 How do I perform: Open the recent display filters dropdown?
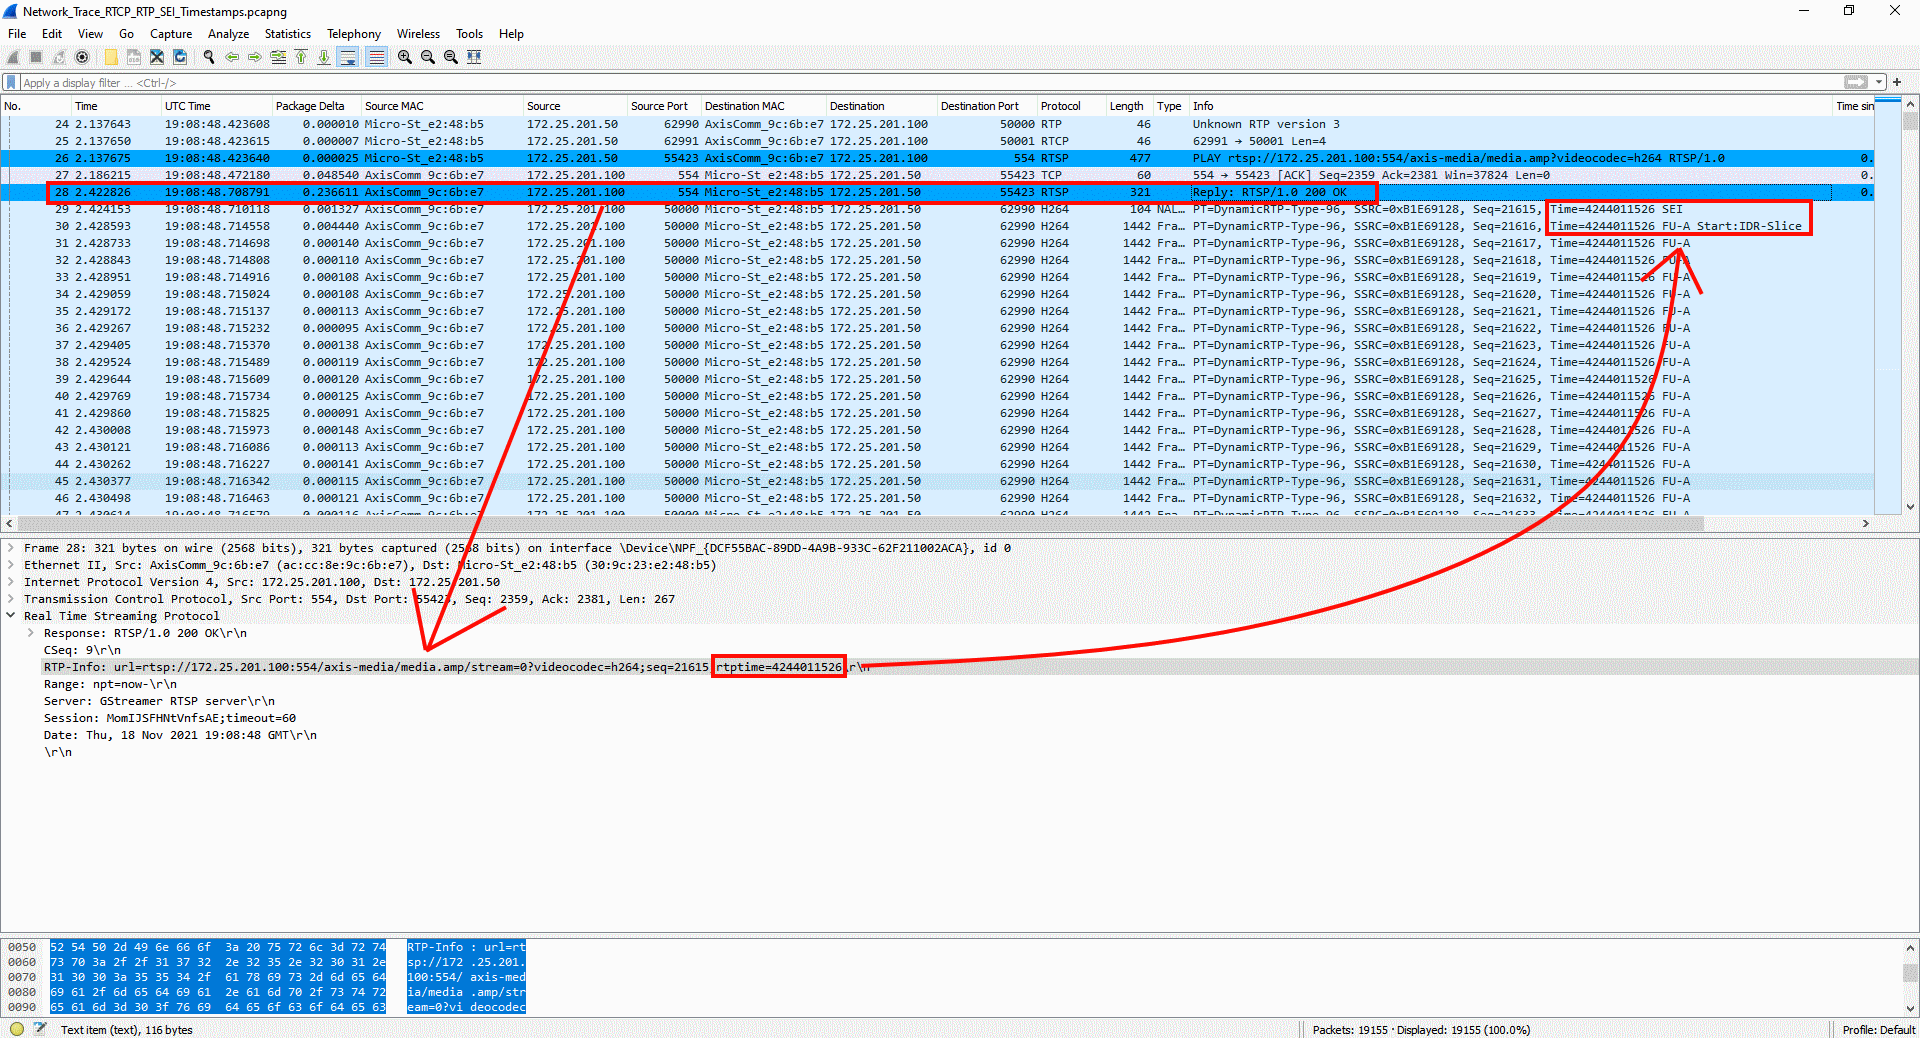pyautogui.click(x=1879, y=82)
